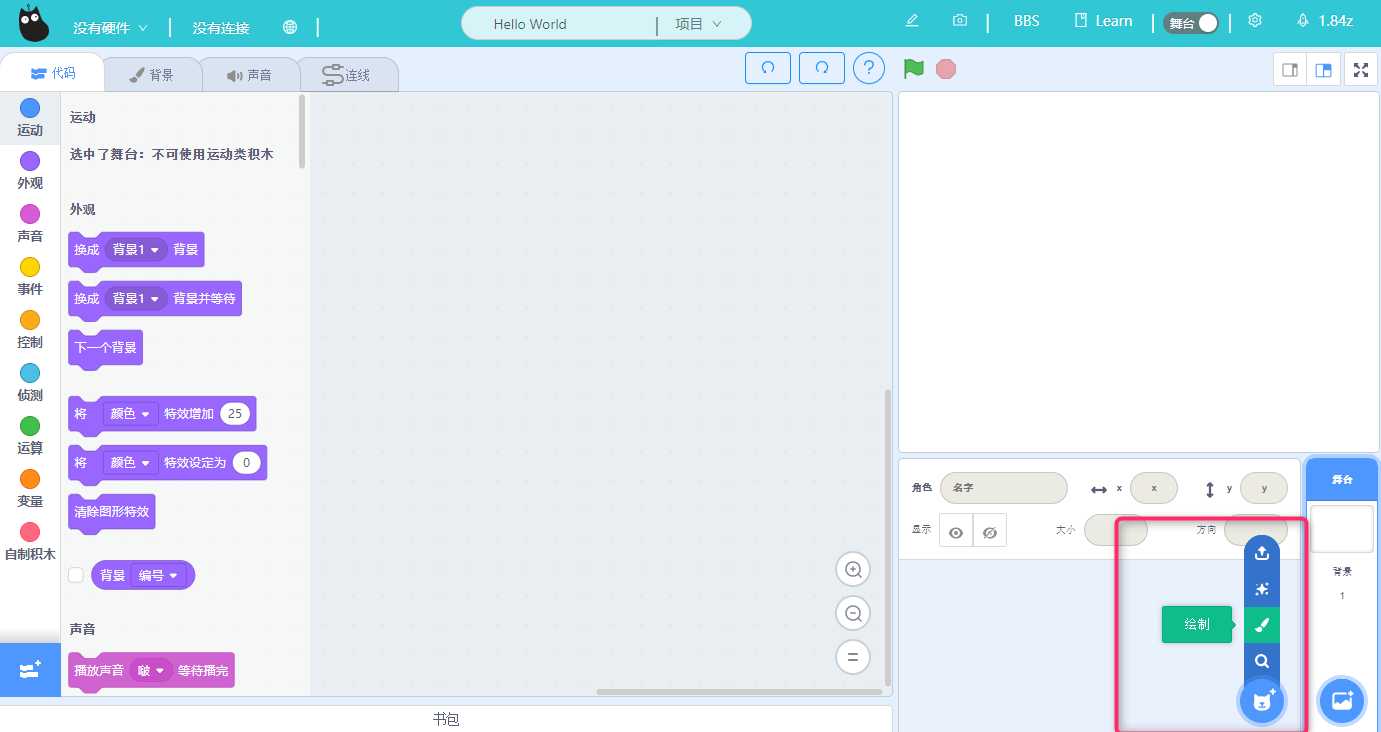
Task: Click the sprite x coordinate field
Action: 1154,488
